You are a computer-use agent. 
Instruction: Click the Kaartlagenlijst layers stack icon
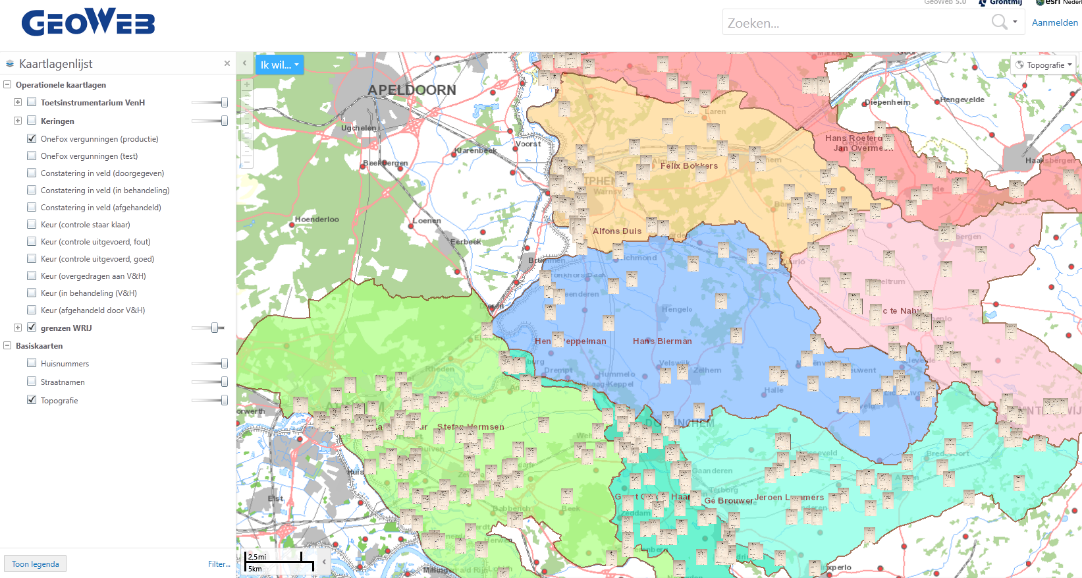(x=10, y=64)
